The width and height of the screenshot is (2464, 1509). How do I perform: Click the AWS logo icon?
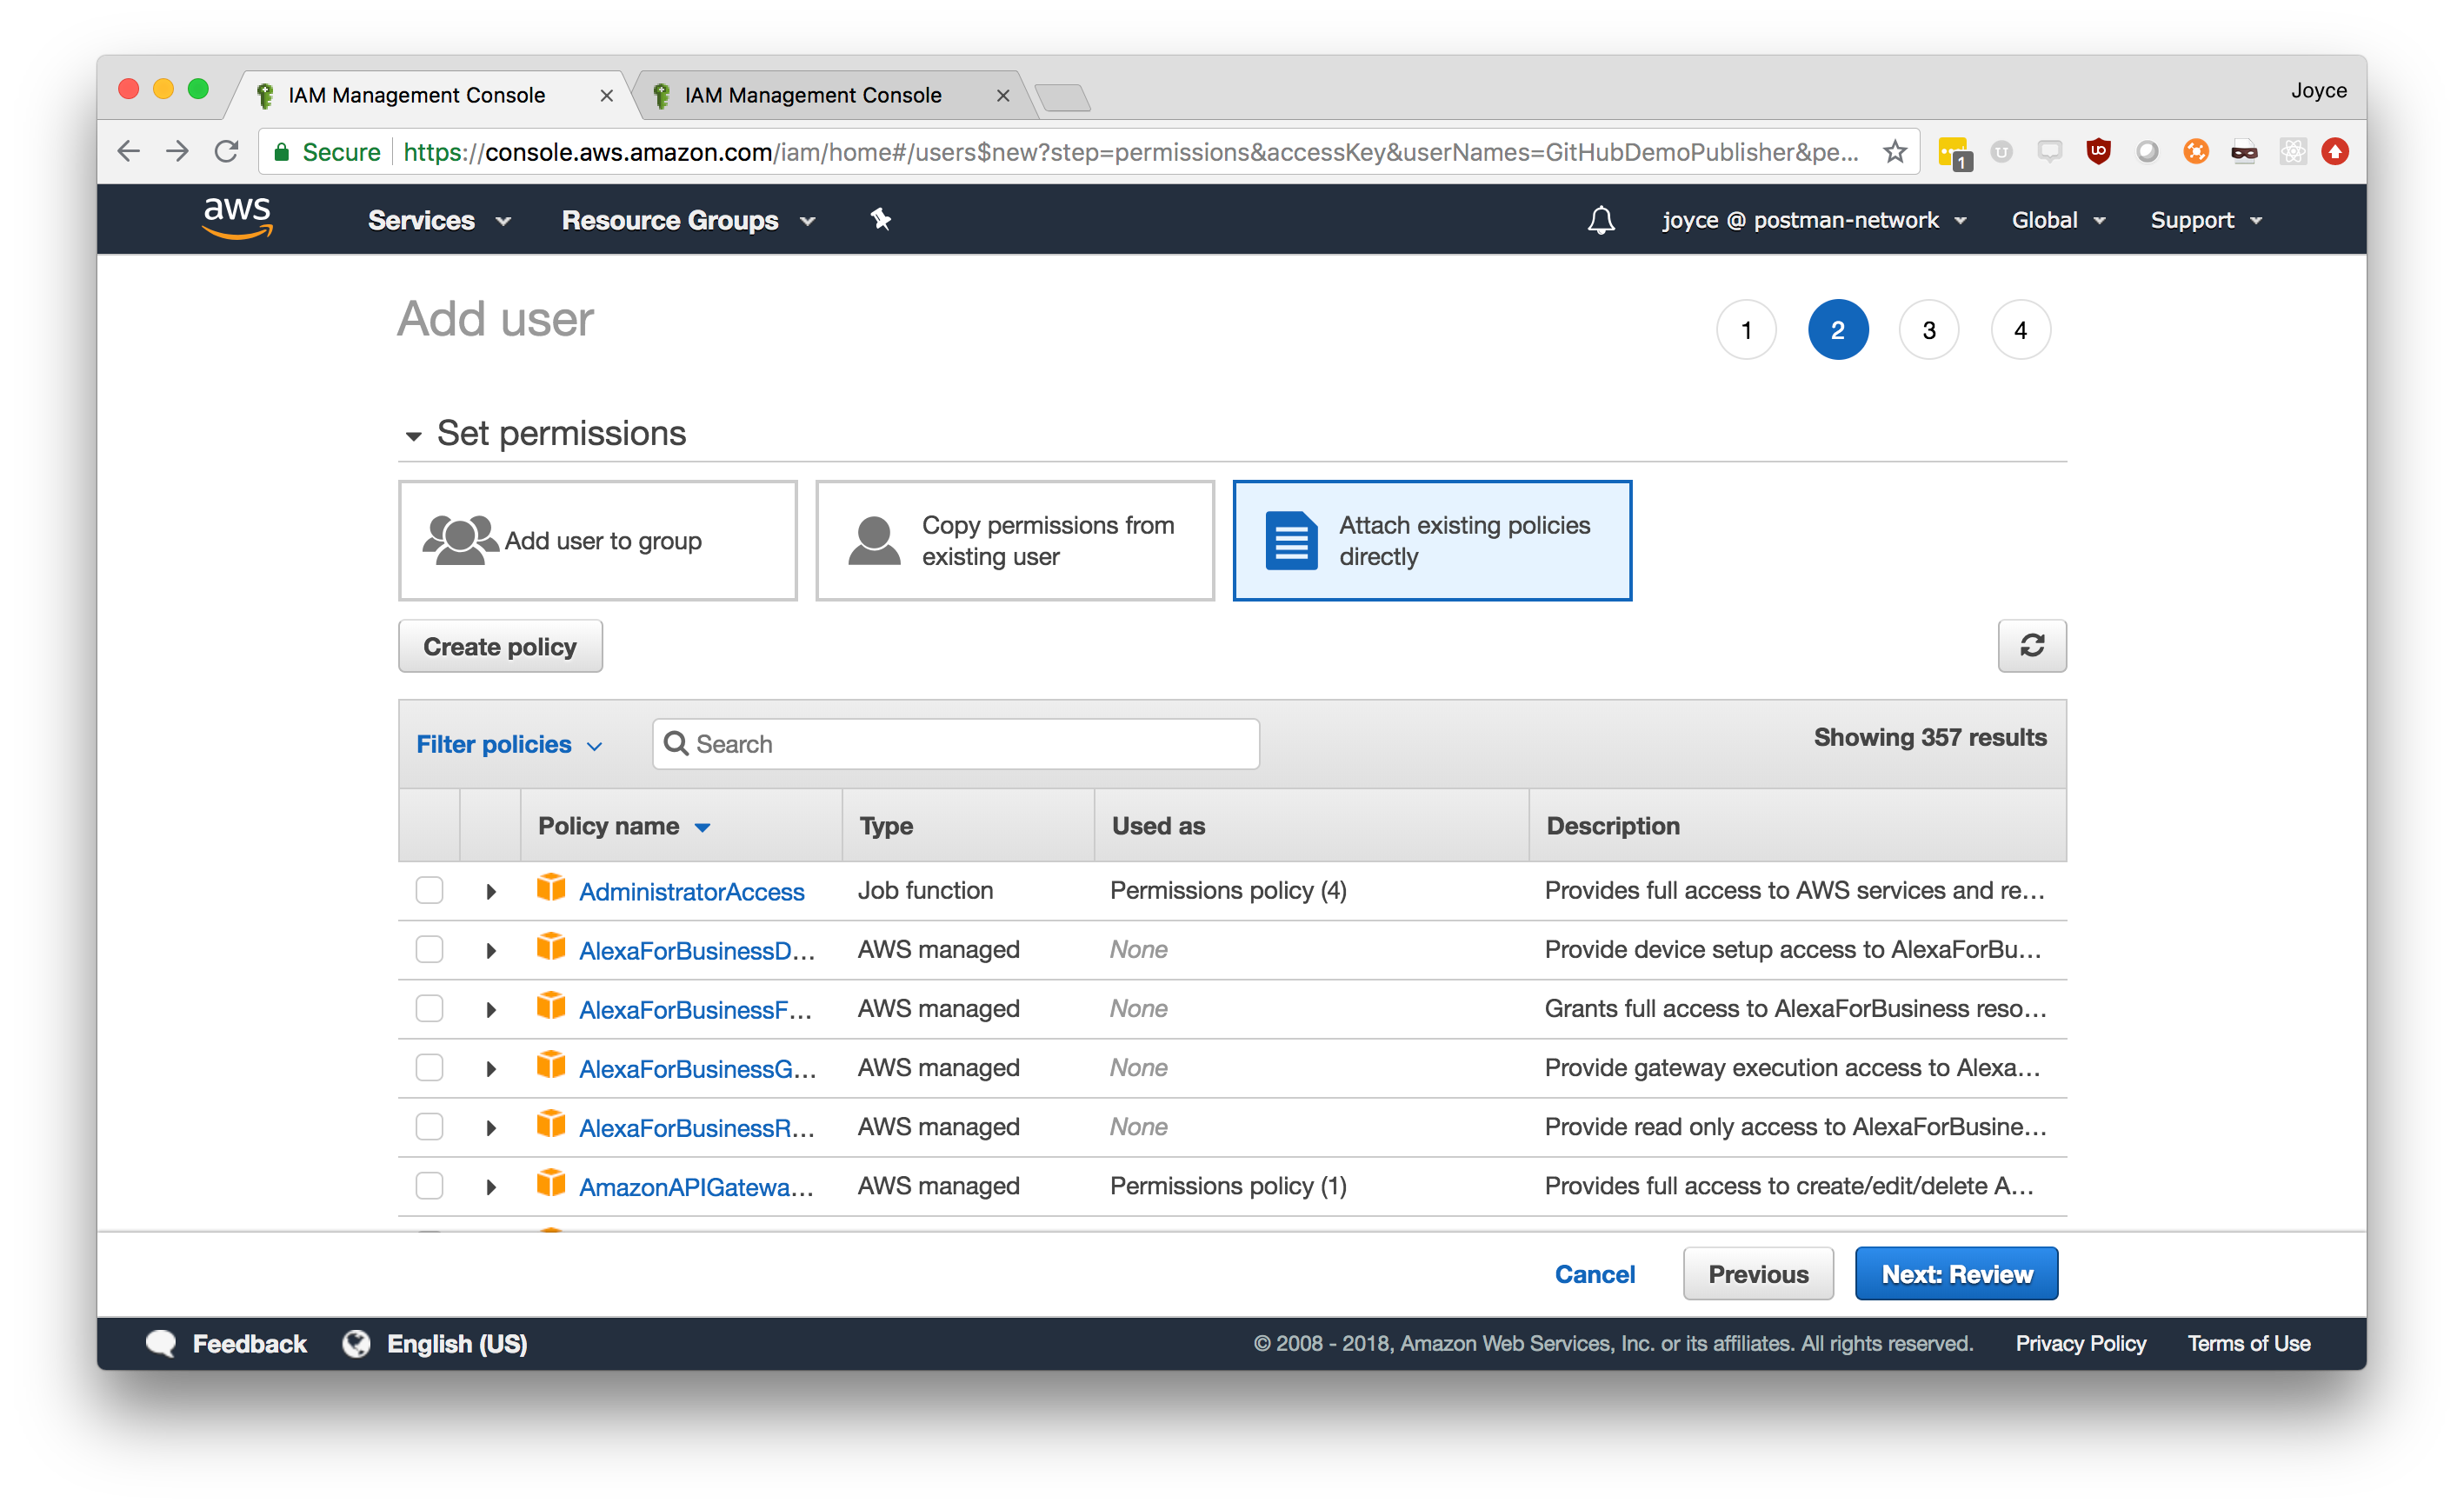pos(237,218)
